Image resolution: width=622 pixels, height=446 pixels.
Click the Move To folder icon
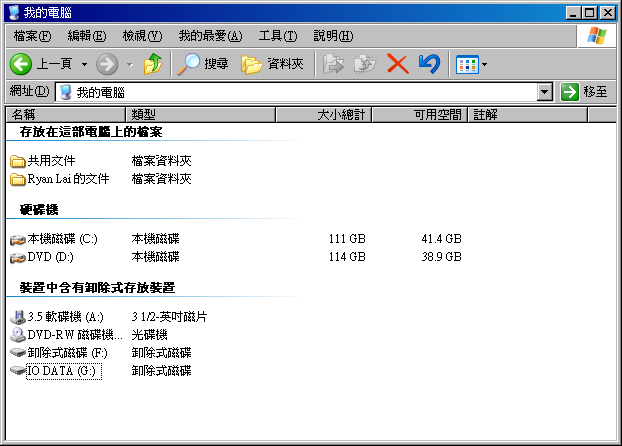[x=333, y=64]
